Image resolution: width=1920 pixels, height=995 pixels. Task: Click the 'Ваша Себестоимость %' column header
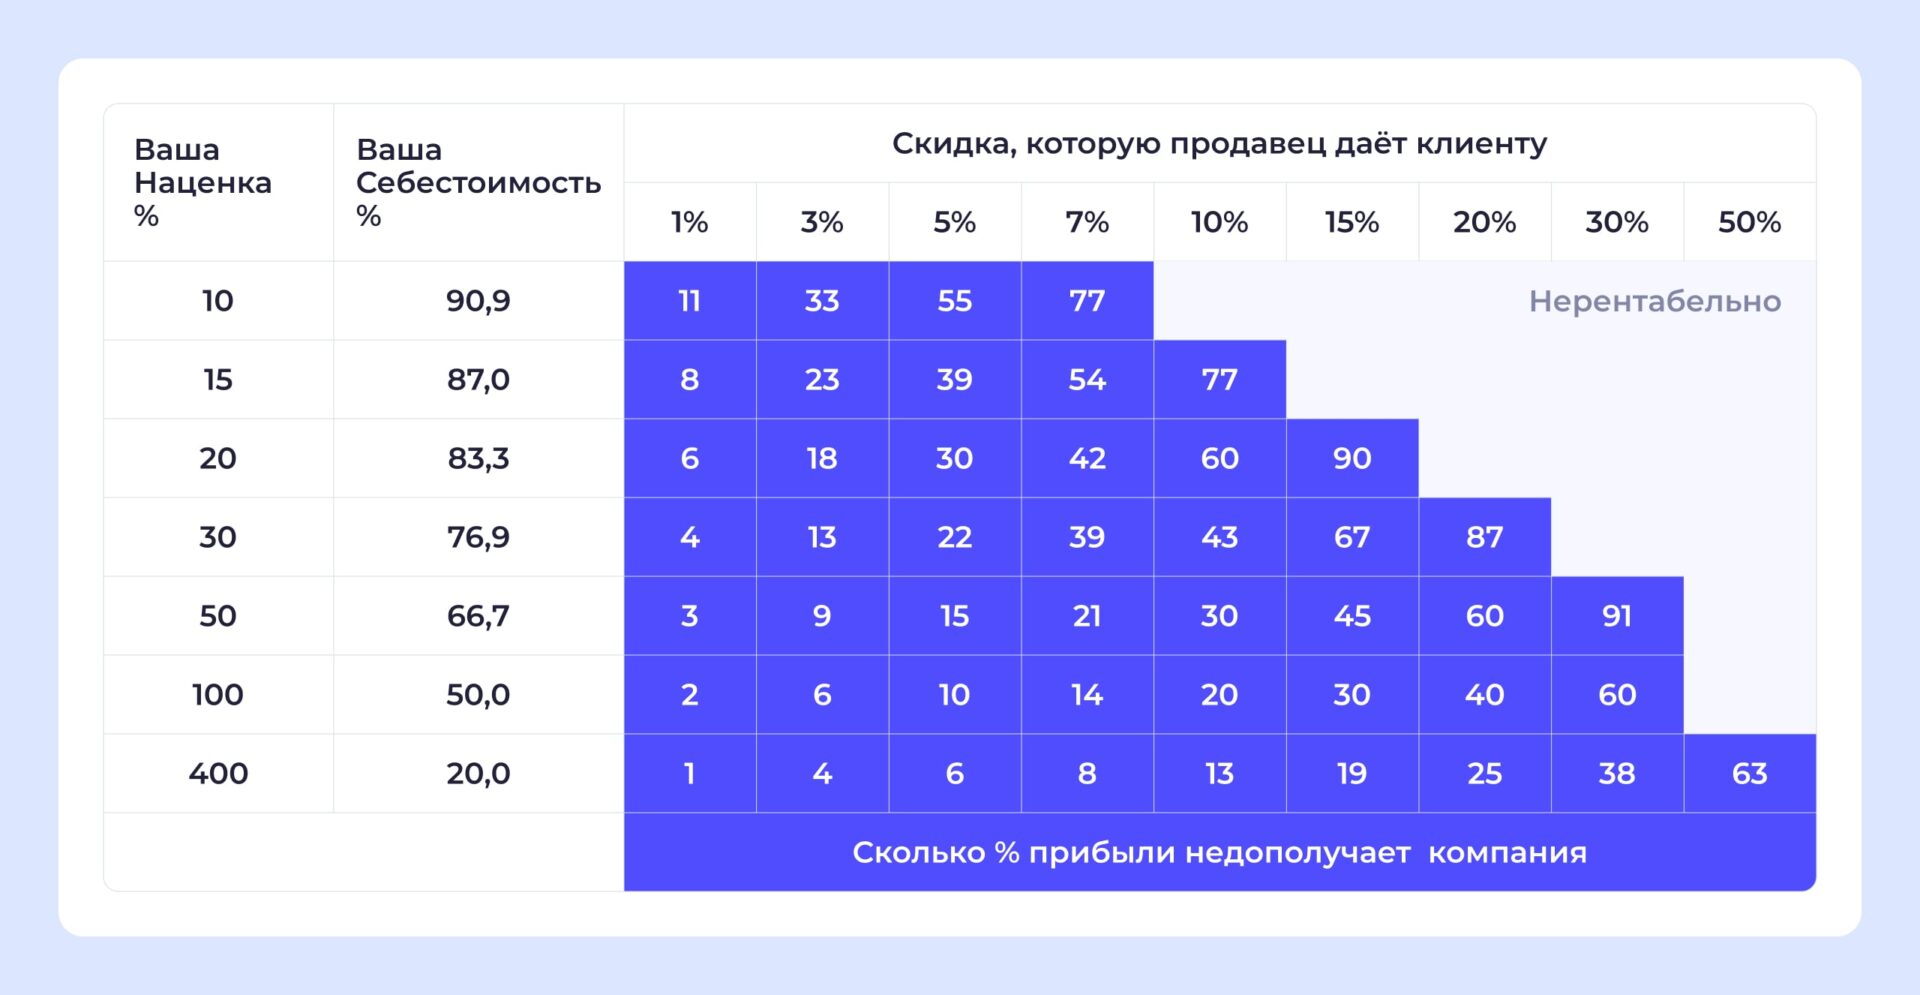point(478,182)
